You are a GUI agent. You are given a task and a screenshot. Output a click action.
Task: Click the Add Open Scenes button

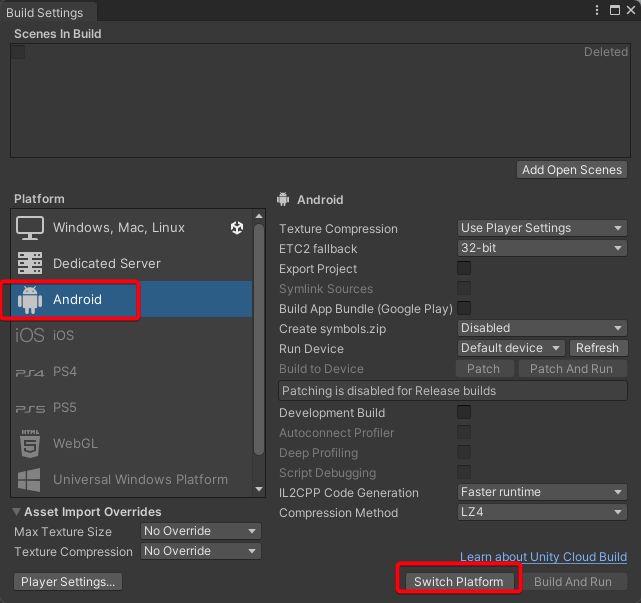(572, 170)
